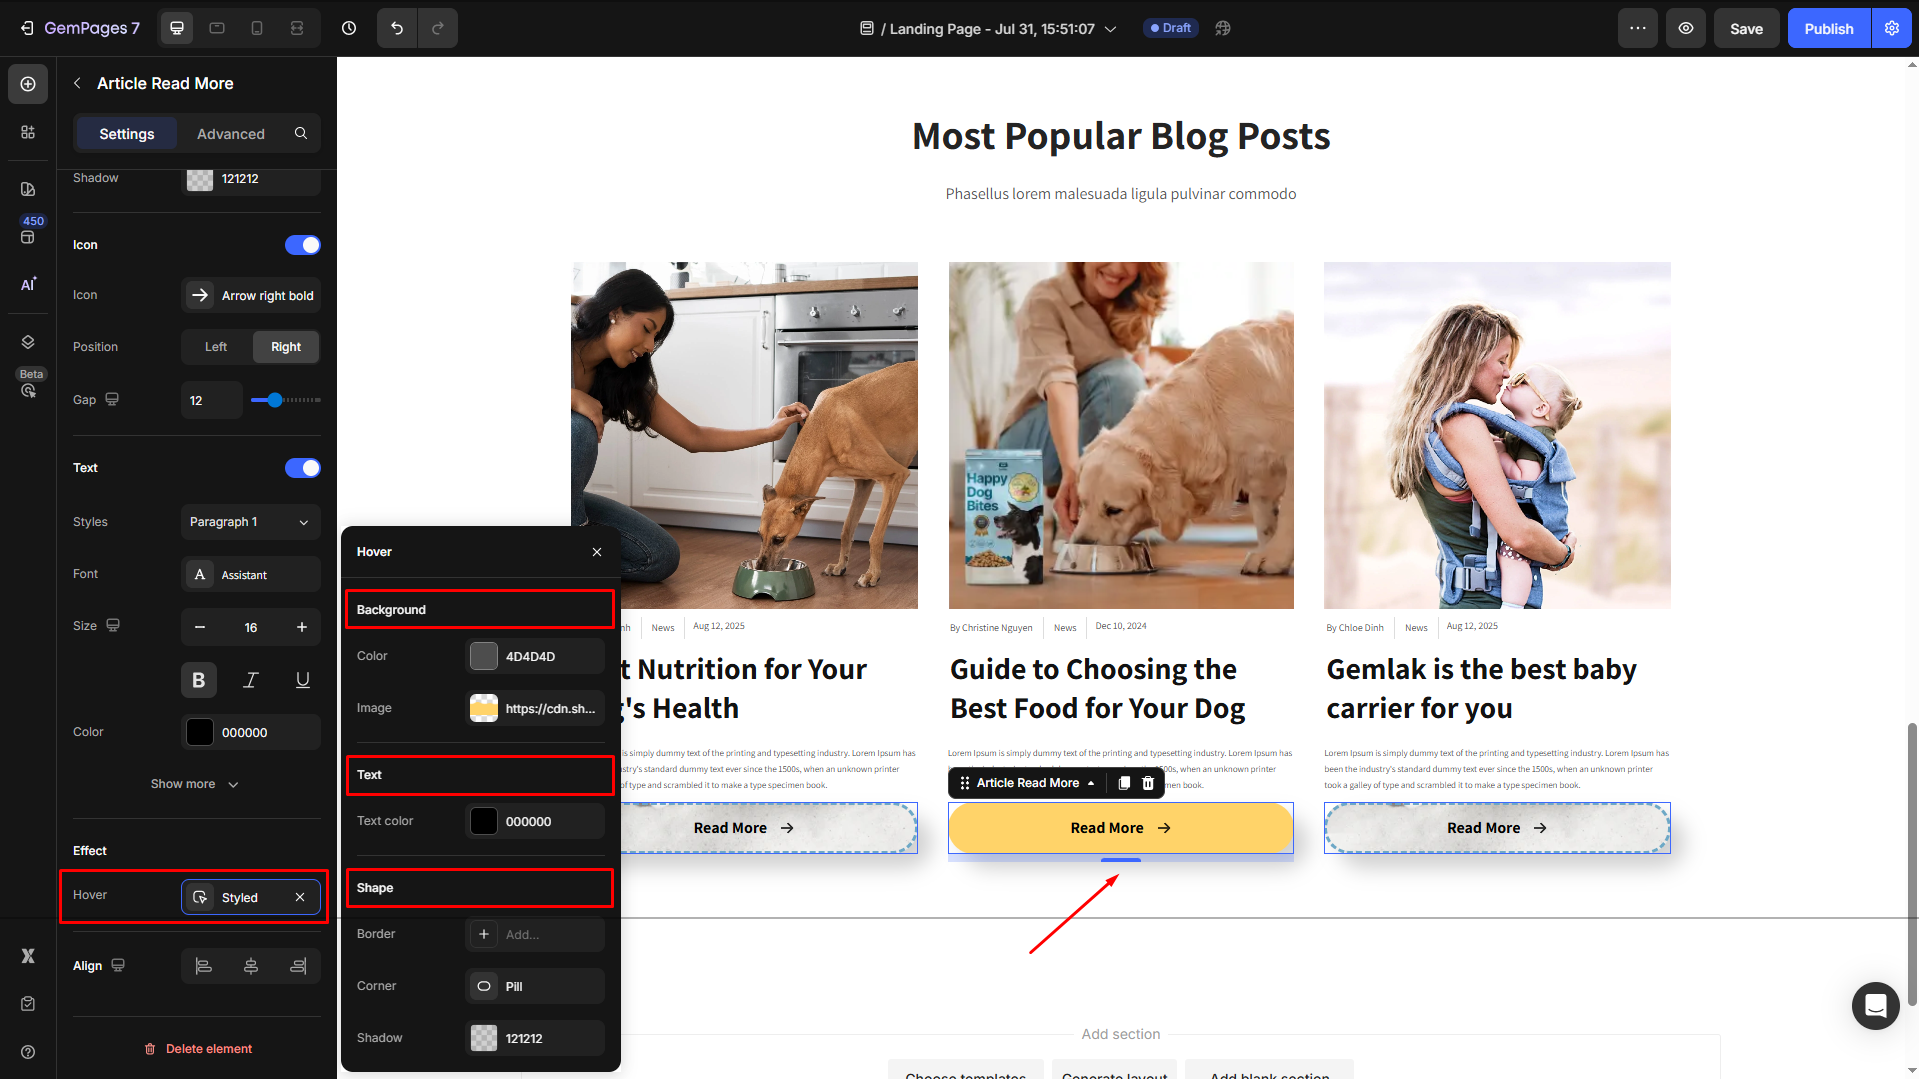Switch to the Settings tab
Viewport: 1919px width, 1079px height.
tap(127, 133)
